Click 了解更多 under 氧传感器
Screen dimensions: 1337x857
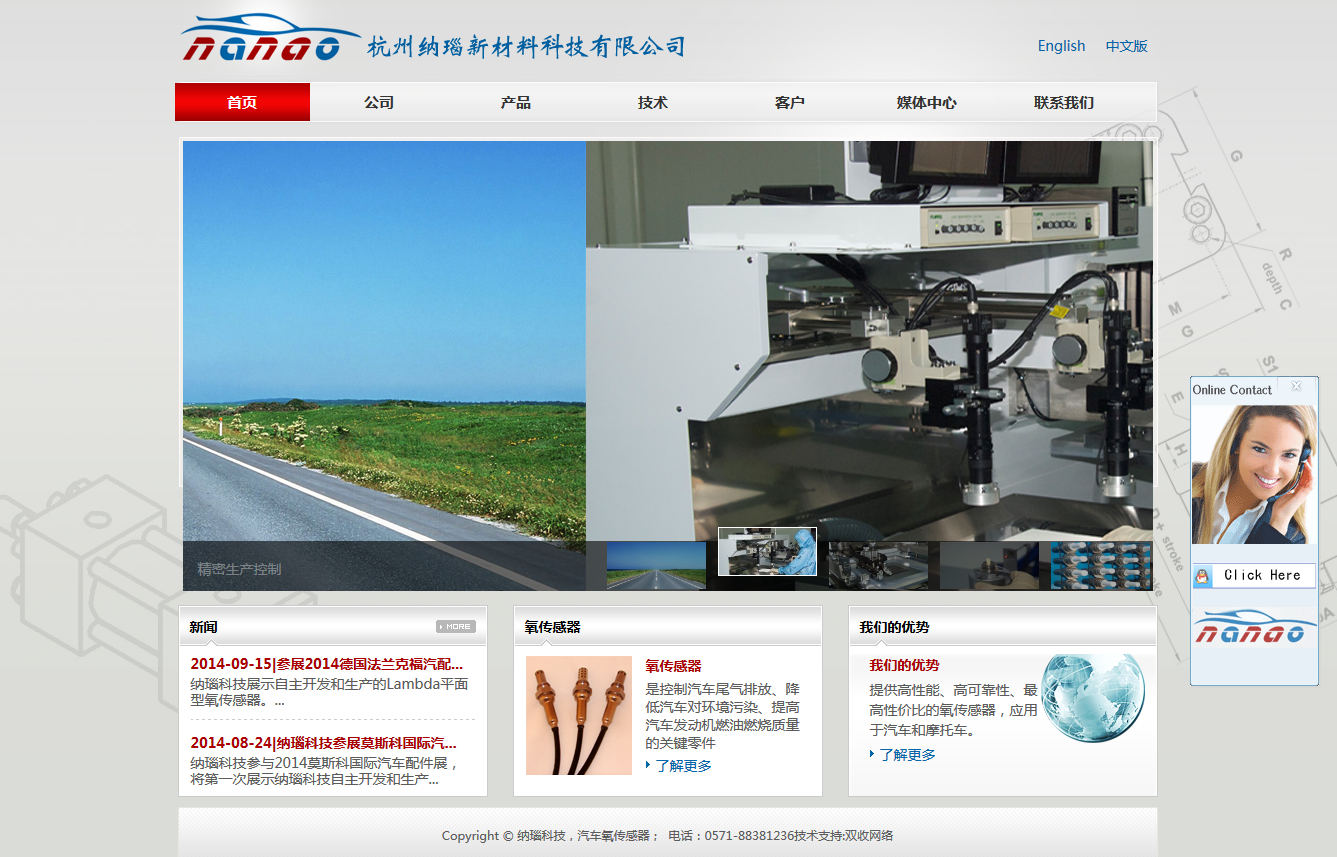(x=684, y=766)
